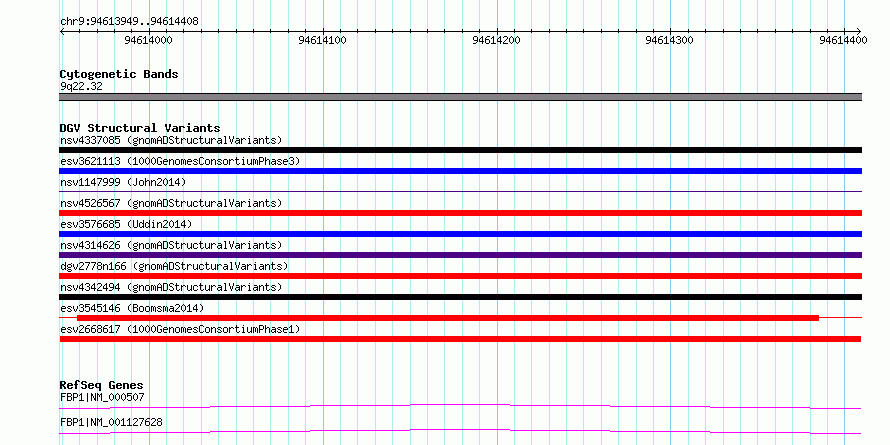Click ruler tick label 94614100
The image size is (890, 445).
pyautogui.click(x=322, y=41)
